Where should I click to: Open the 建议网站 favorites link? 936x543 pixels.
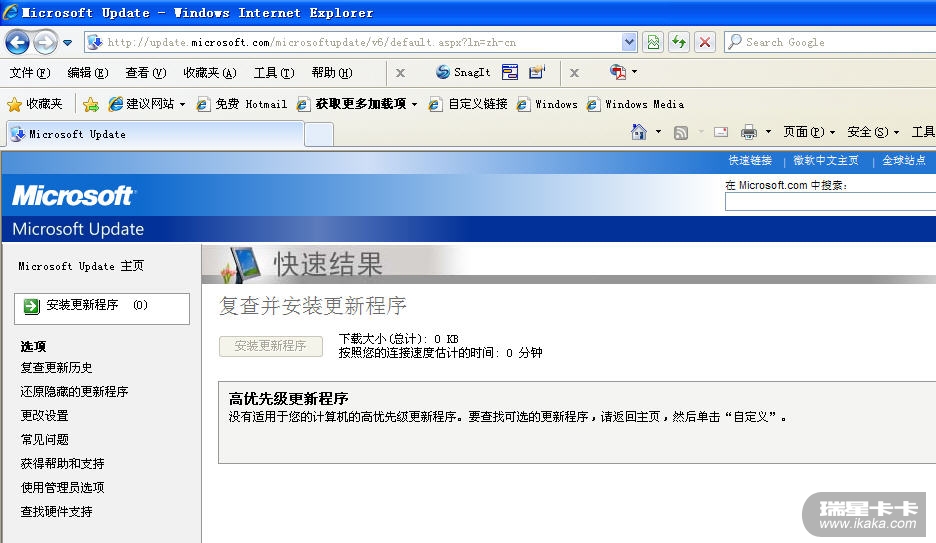(x=141, y=104)
